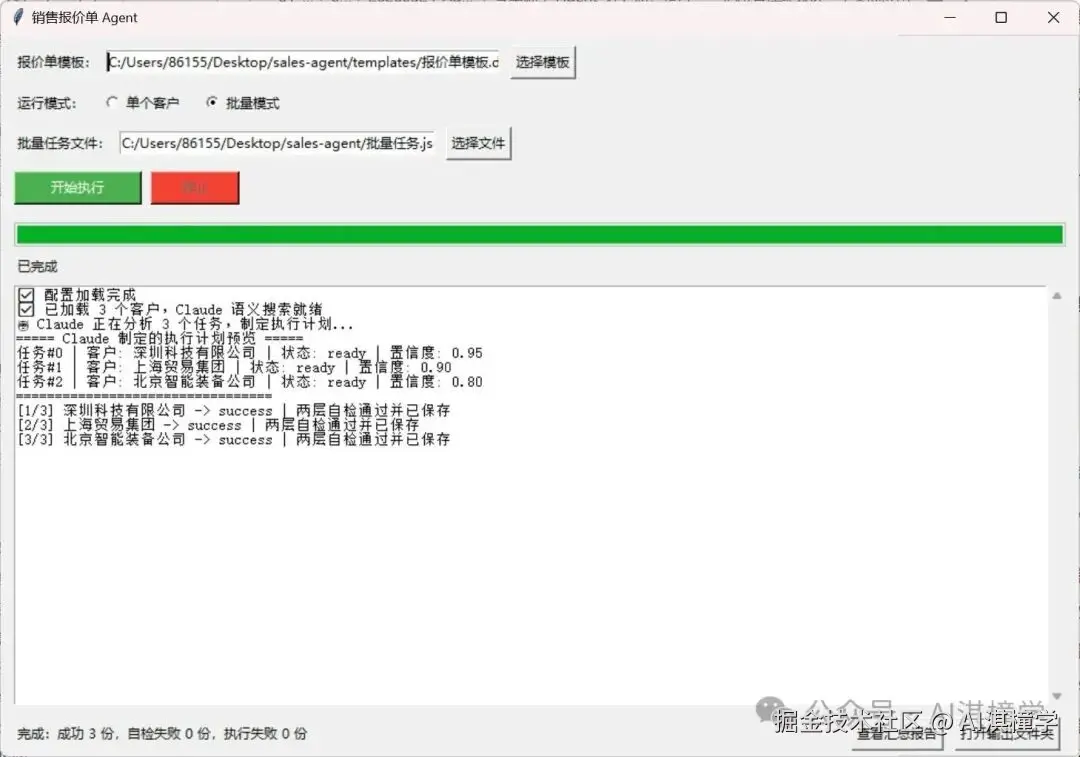Click 查看汇总报告 at bottom right

tap(897, 737)
